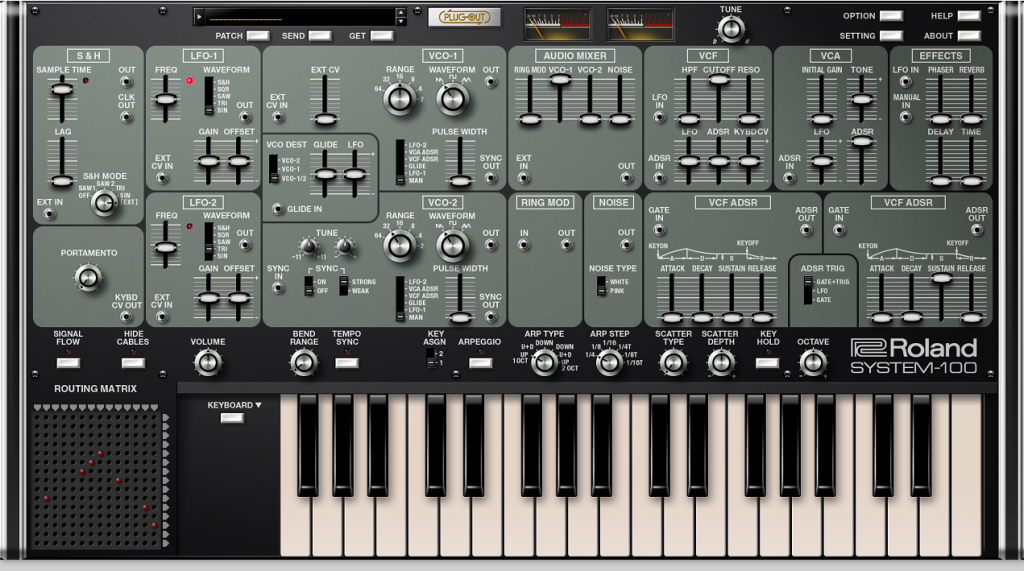Toggle the ARPEGGIO button
Screen dimensions: 1024x571
coord(480,363)
